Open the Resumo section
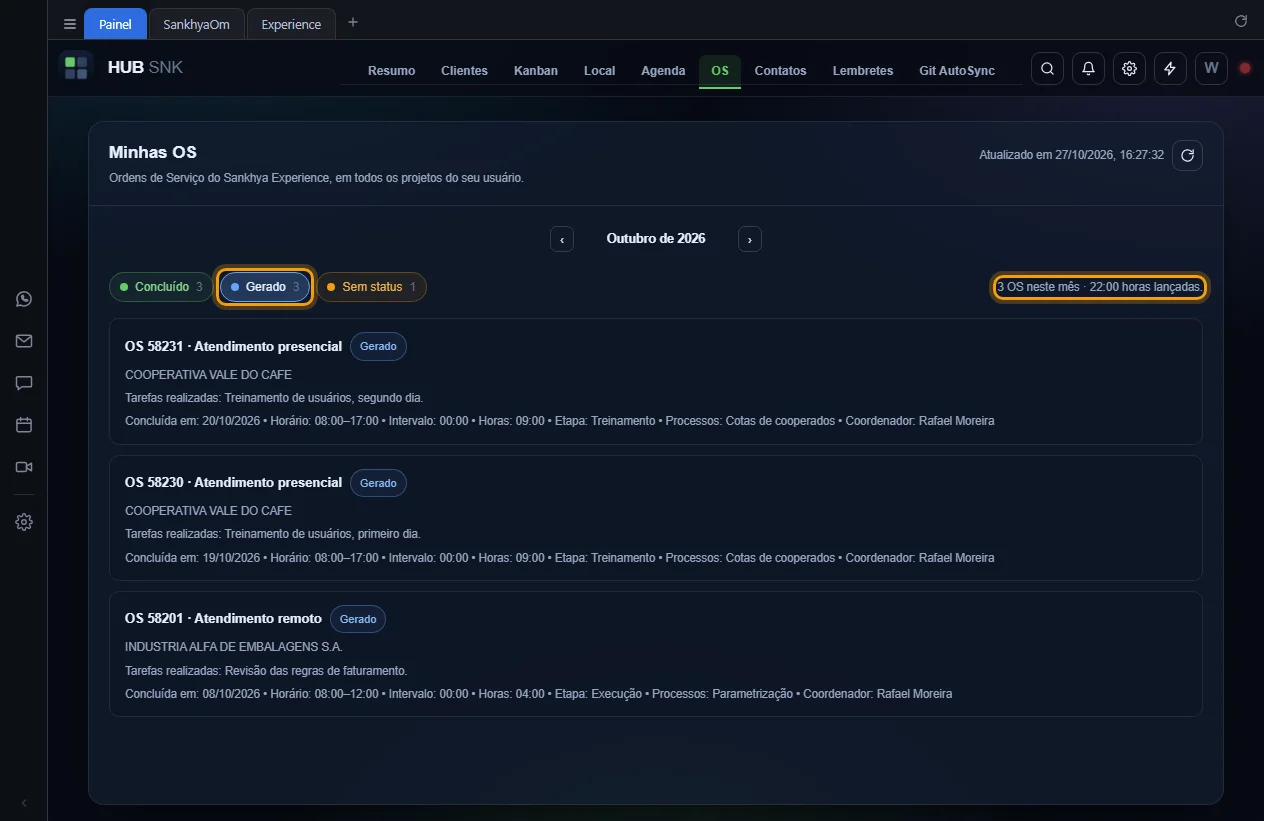The image size is (1264, 821). tap(392, 71)
